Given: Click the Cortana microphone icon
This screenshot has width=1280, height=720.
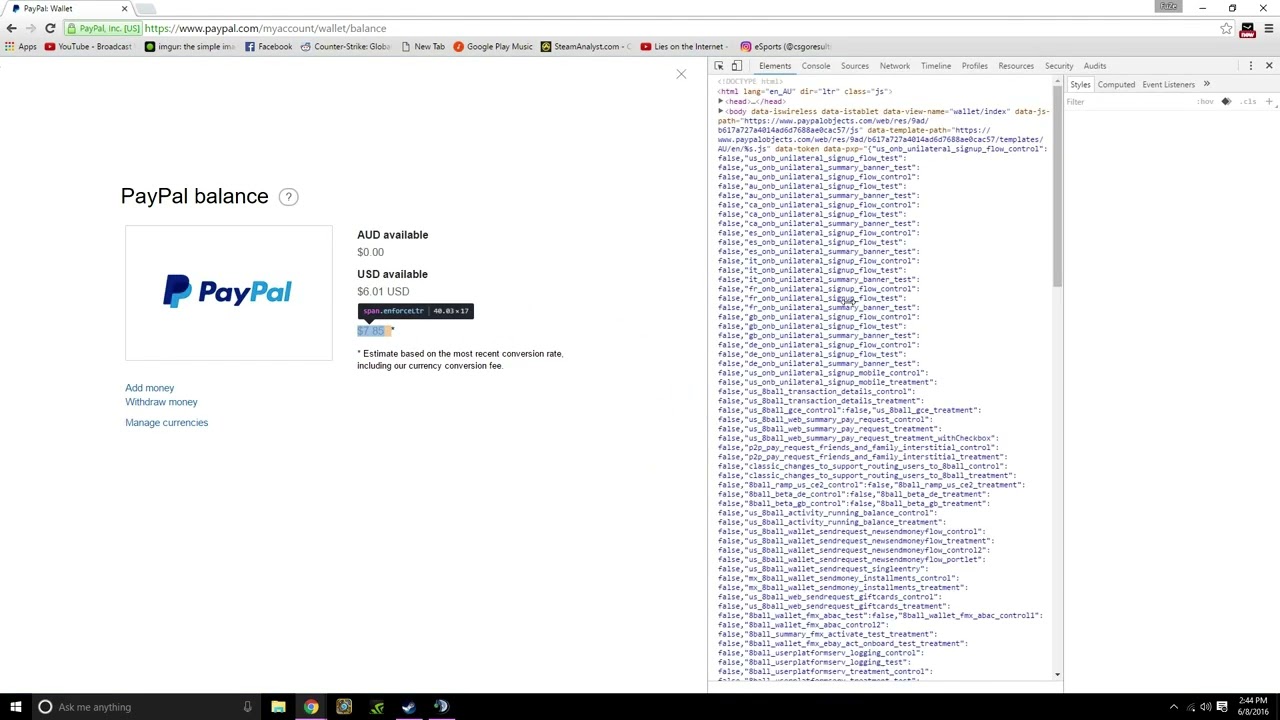Looking at the screenshot, I should click(247, 707).
